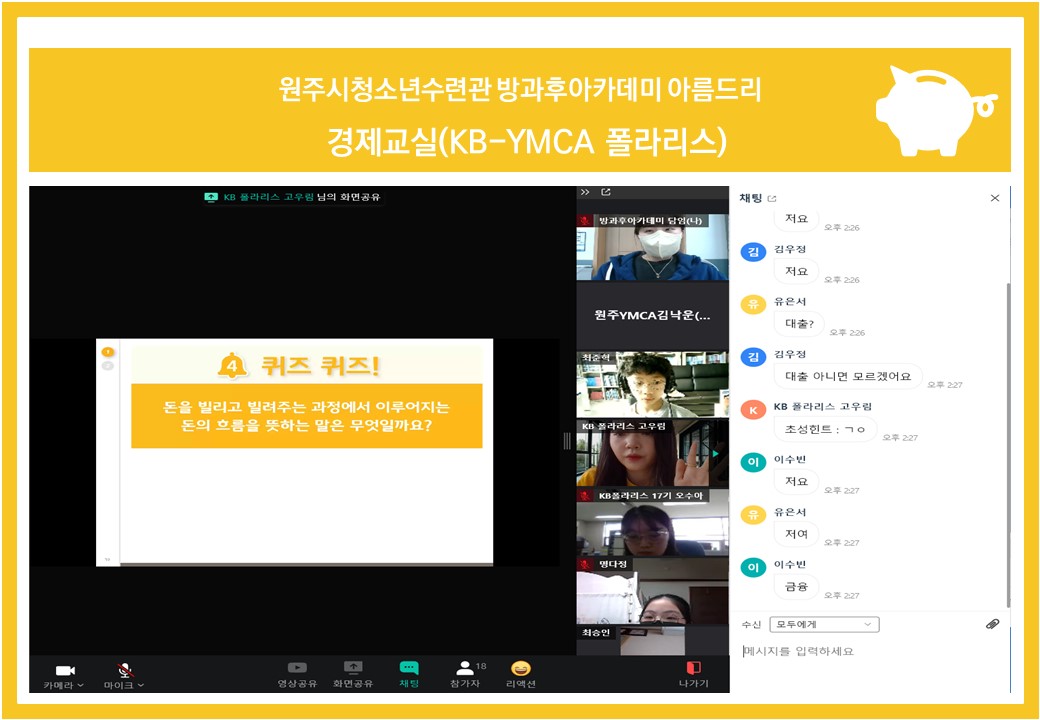Viewport: 1040px width, 720px height.
Task: Click the quiz question text box on slide
Action: (x=306, y=416)
